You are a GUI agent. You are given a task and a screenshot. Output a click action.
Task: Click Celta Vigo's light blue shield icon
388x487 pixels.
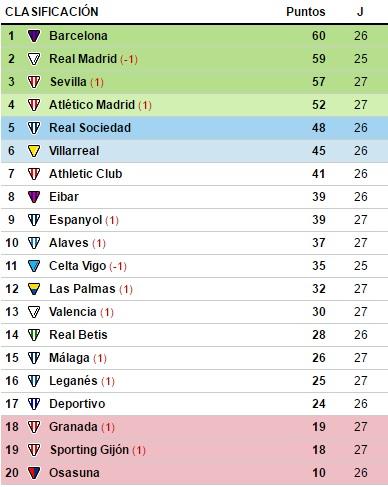[34, 266]
